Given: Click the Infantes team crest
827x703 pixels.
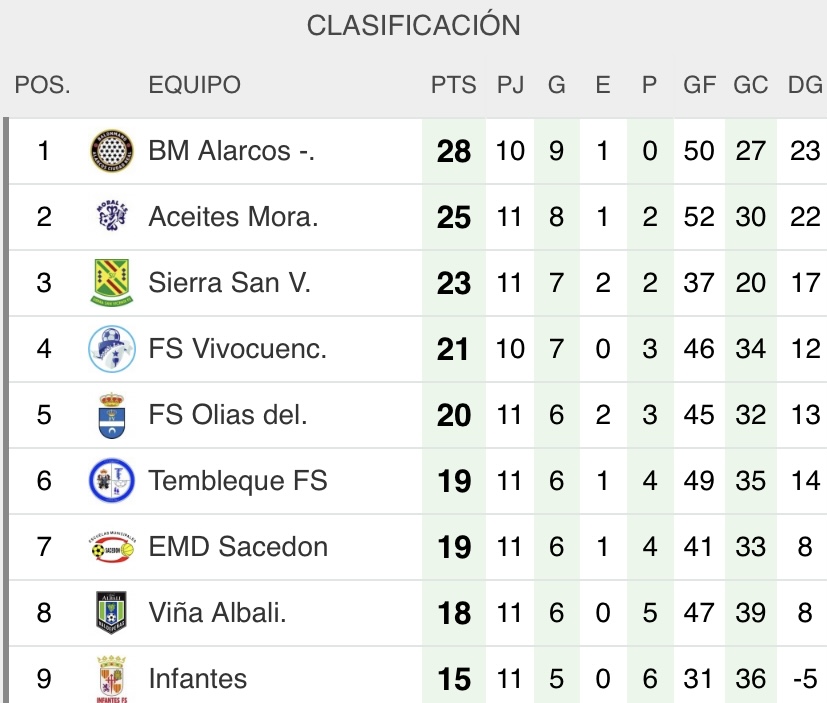Looking at the screenshot, I should (x=111, y=679).
